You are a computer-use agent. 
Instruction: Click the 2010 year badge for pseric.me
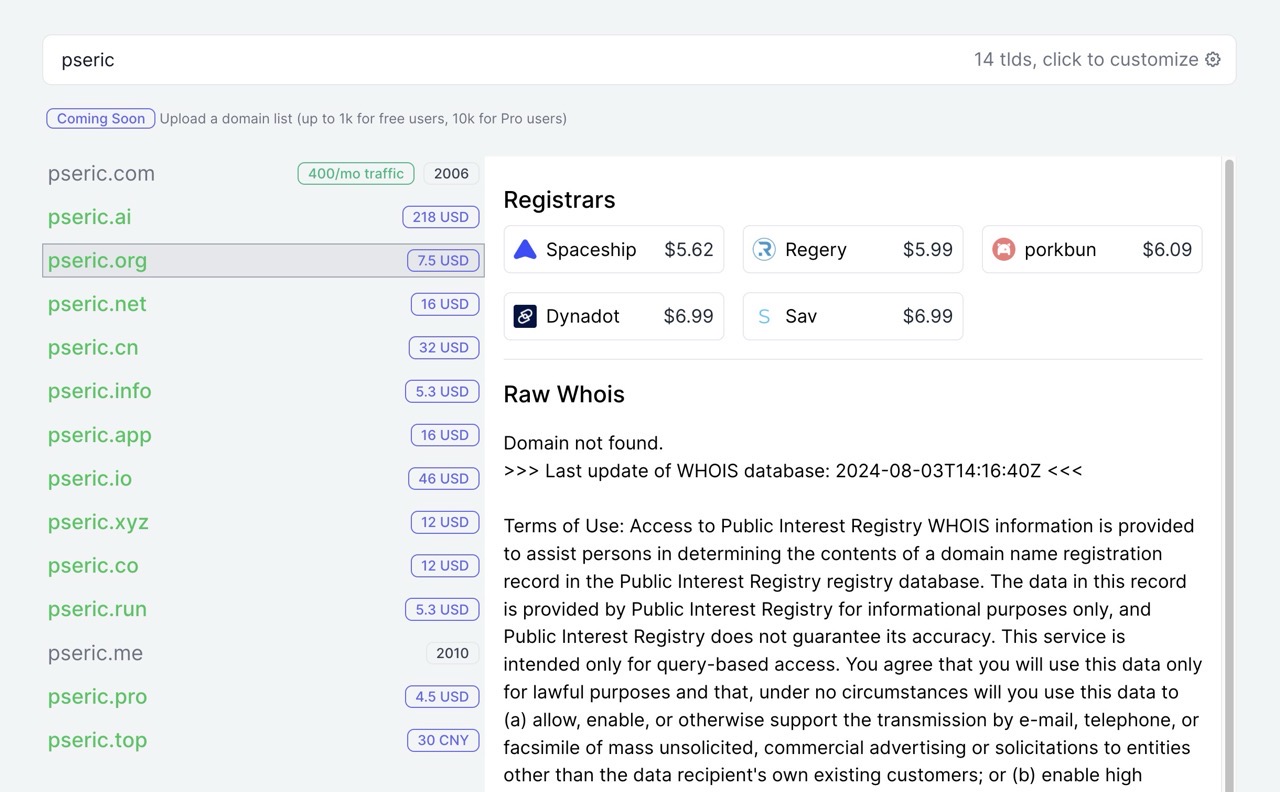[452, 653]
